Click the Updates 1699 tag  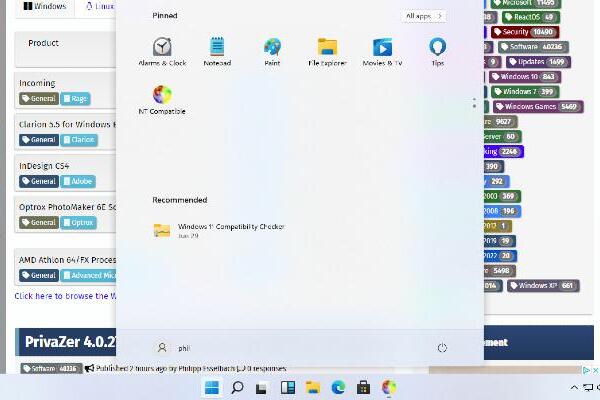pos(538,62)
